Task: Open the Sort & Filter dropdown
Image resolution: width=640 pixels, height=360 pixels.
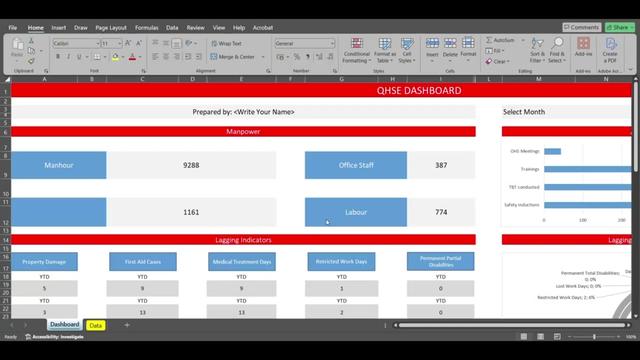Action: [x=537, y=51]
